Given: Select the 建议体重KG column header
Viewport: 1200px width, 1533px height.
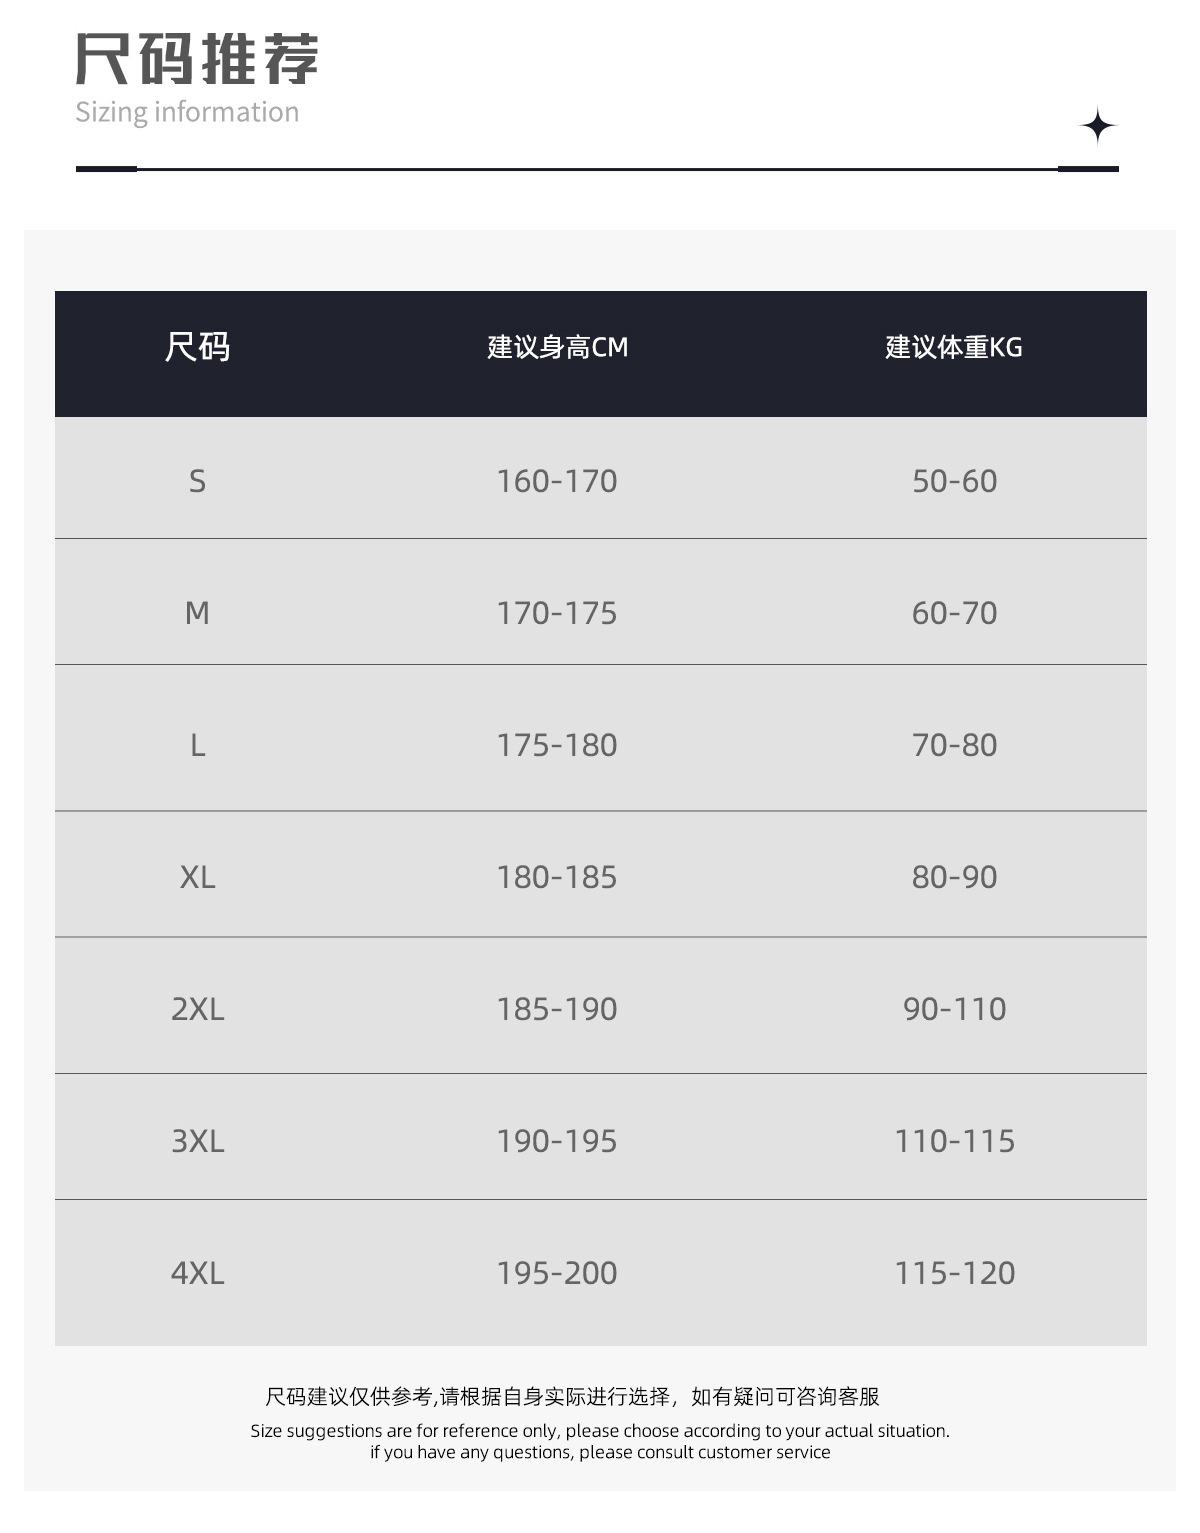Looking at the screenshot, I should pyautogui.click(x=954, y=347).
